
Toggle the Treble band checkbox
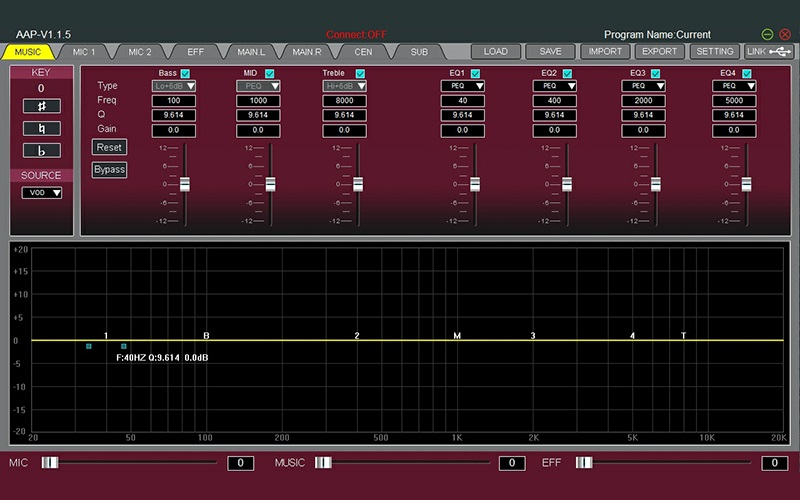tap(359, 73)
